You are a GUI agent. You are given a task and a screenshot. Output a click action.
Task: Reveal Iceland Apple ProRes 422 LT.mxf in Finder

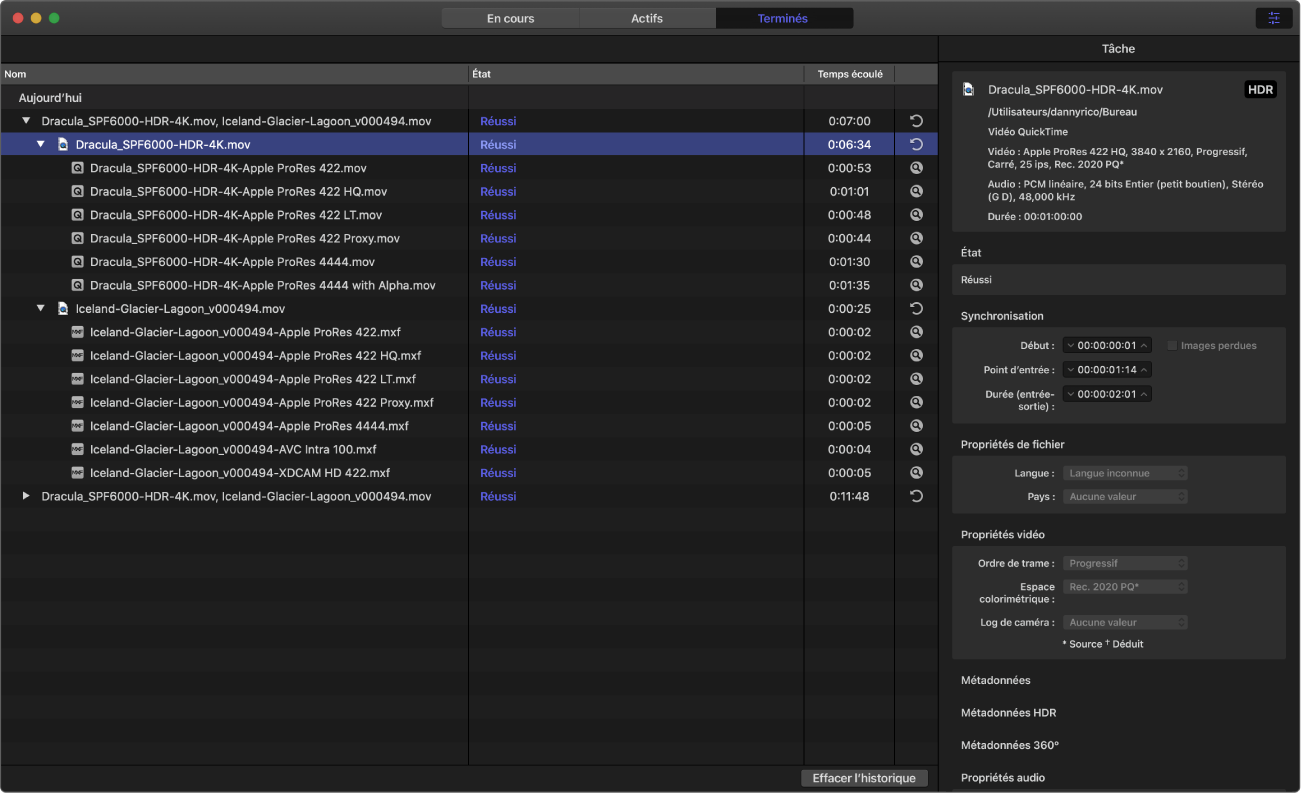pos(916,379)
